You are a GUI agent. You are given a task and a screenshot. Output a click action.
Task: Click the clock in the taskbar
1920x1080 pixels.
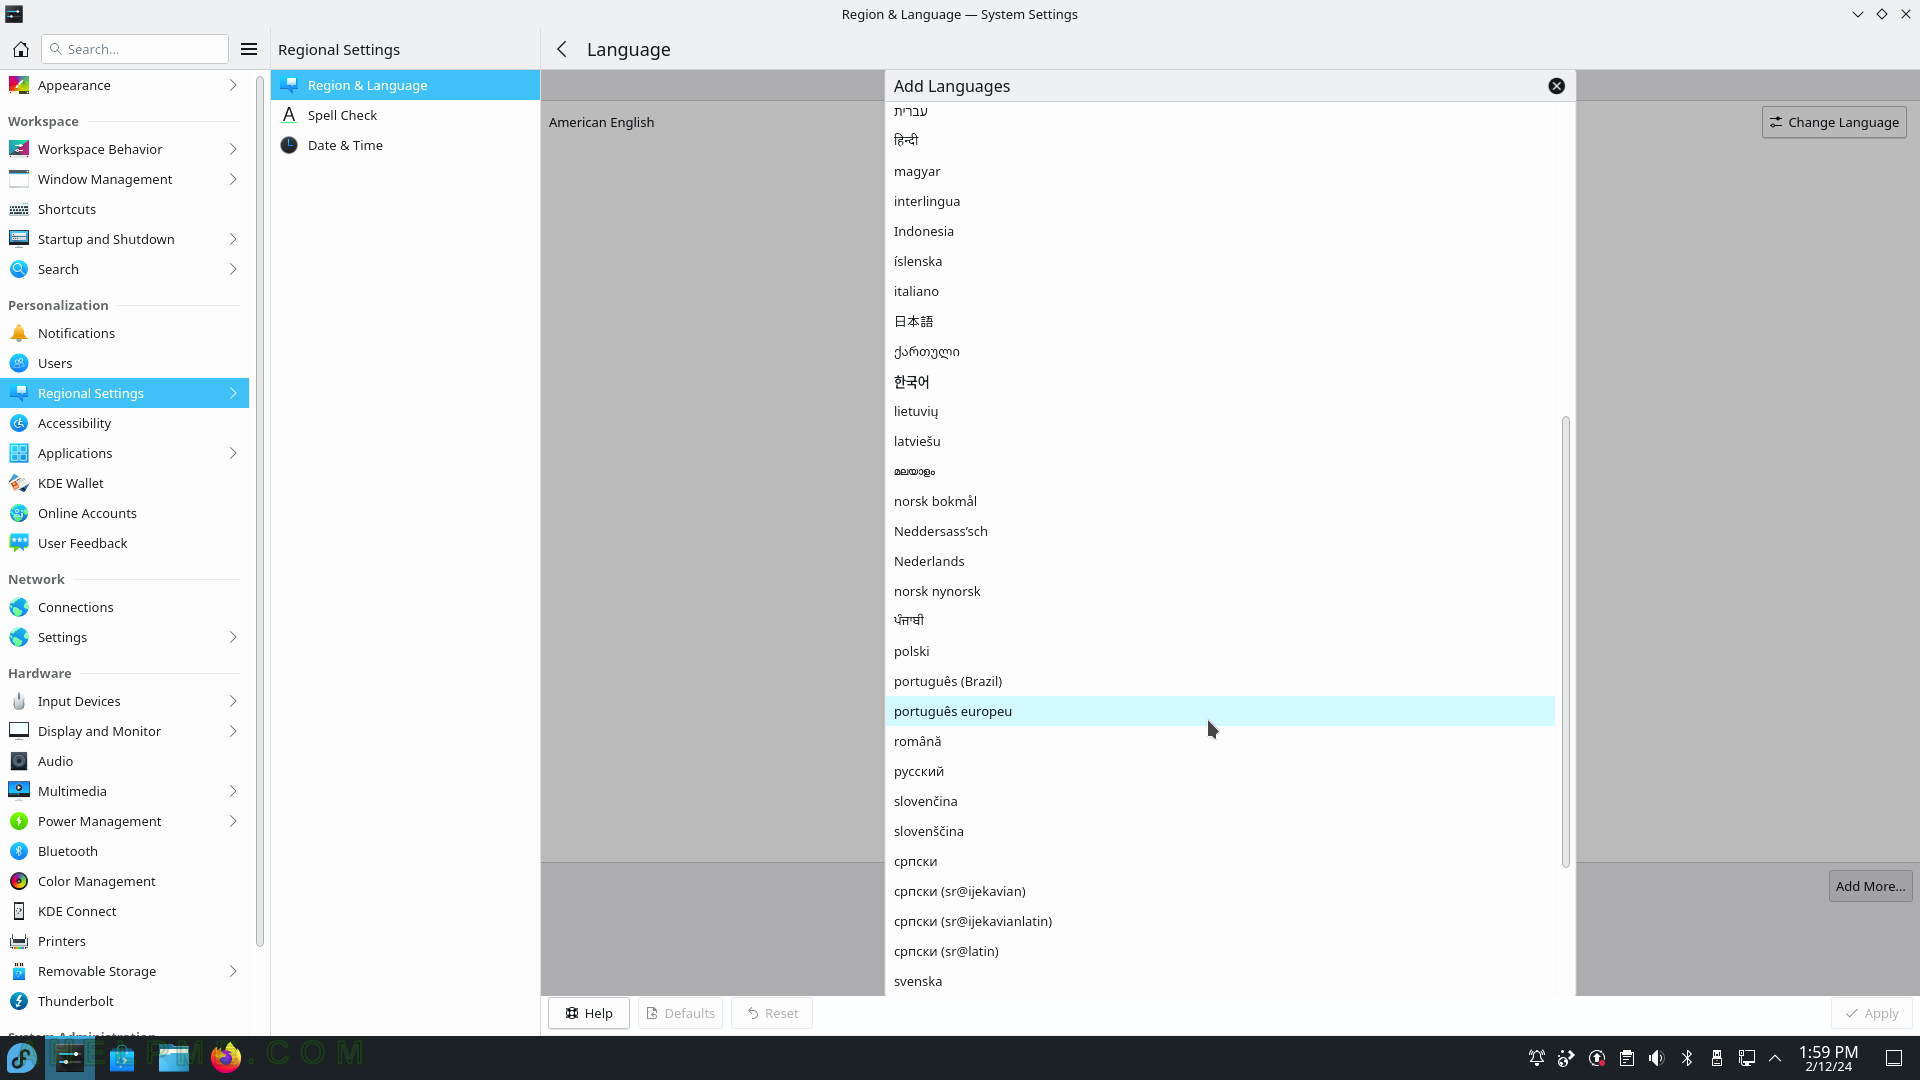tap(1828, 1058)
